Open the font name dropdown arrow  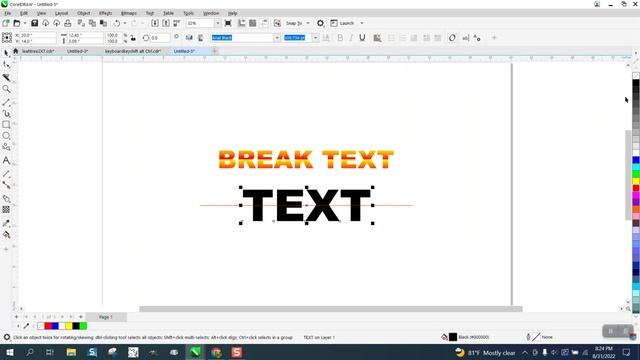(277, 38)
